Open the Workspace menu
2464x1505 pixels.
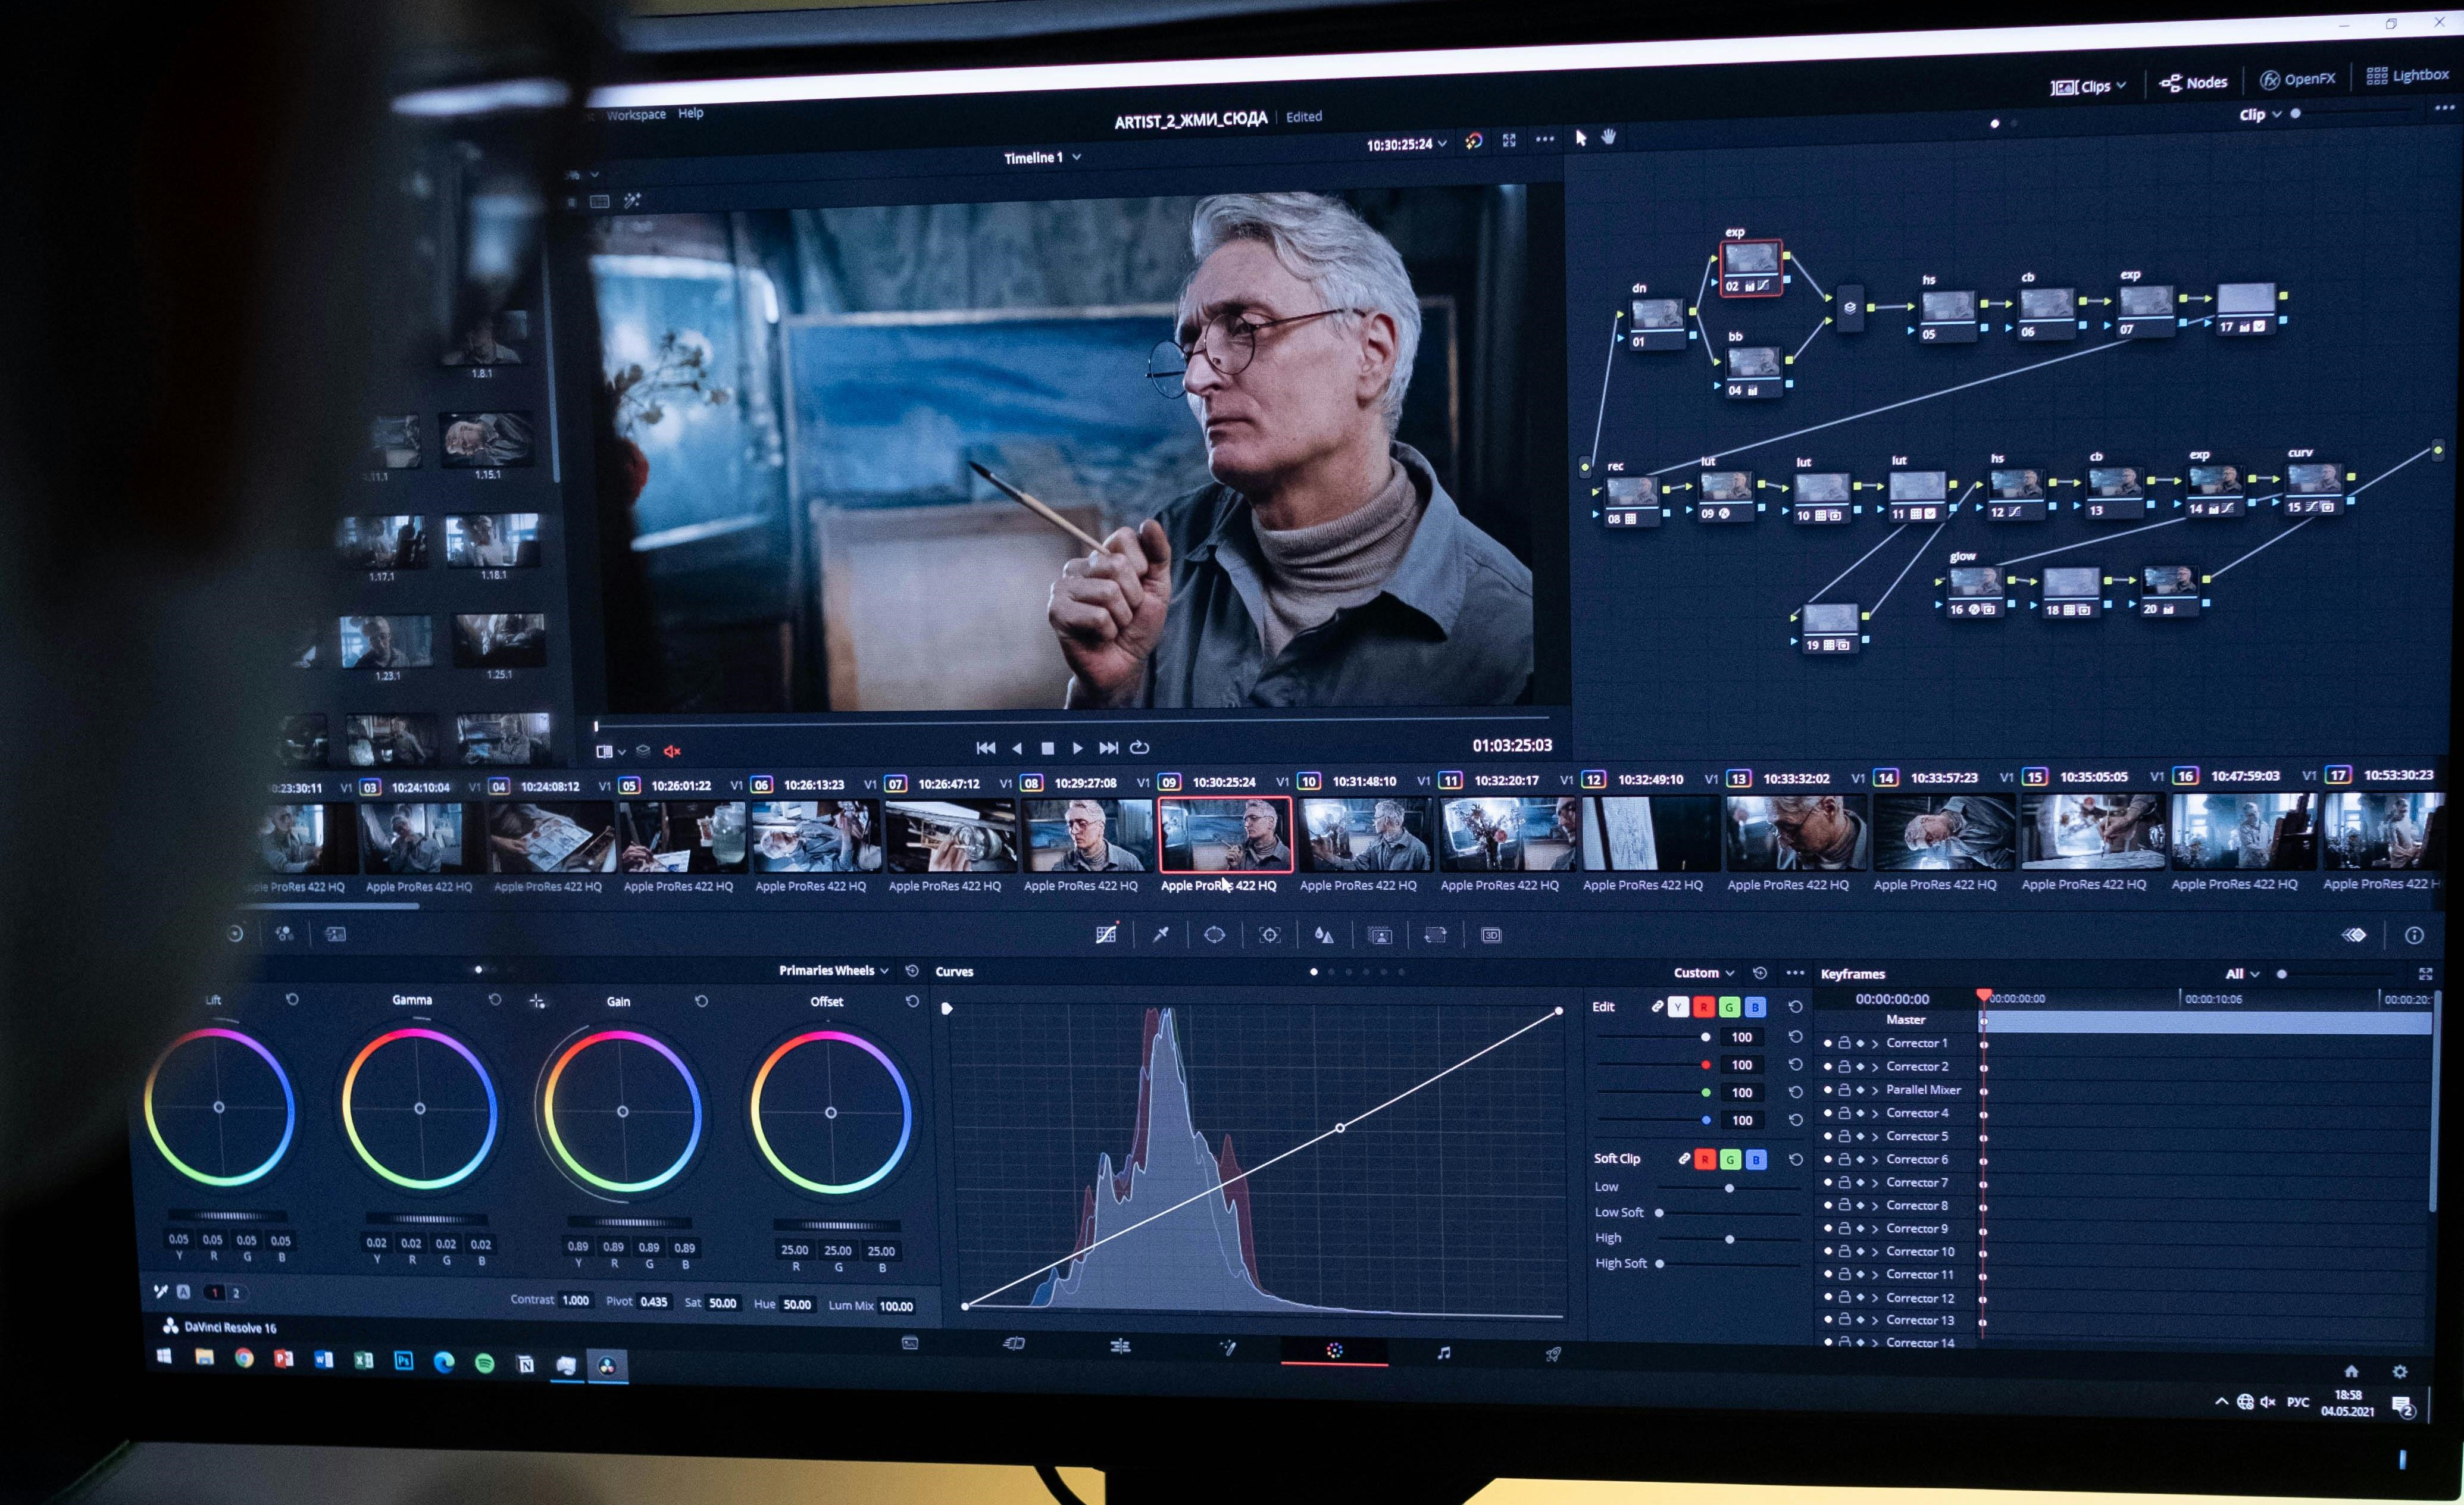636,115
